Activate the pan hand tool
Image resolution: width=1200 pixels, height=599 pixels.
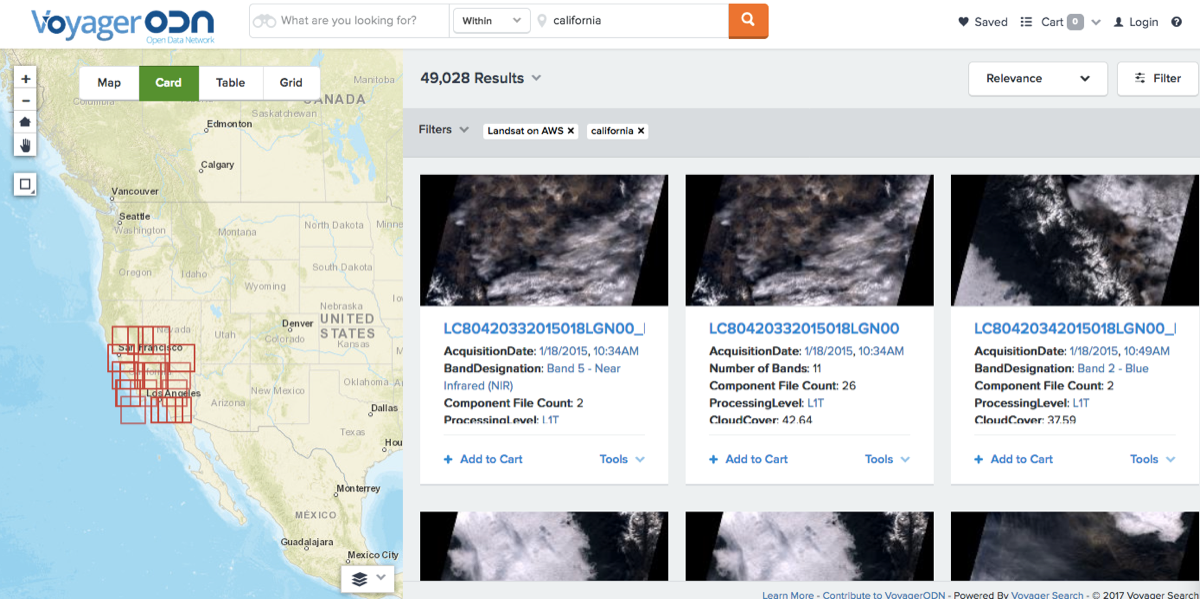click(x=25, y=145)
